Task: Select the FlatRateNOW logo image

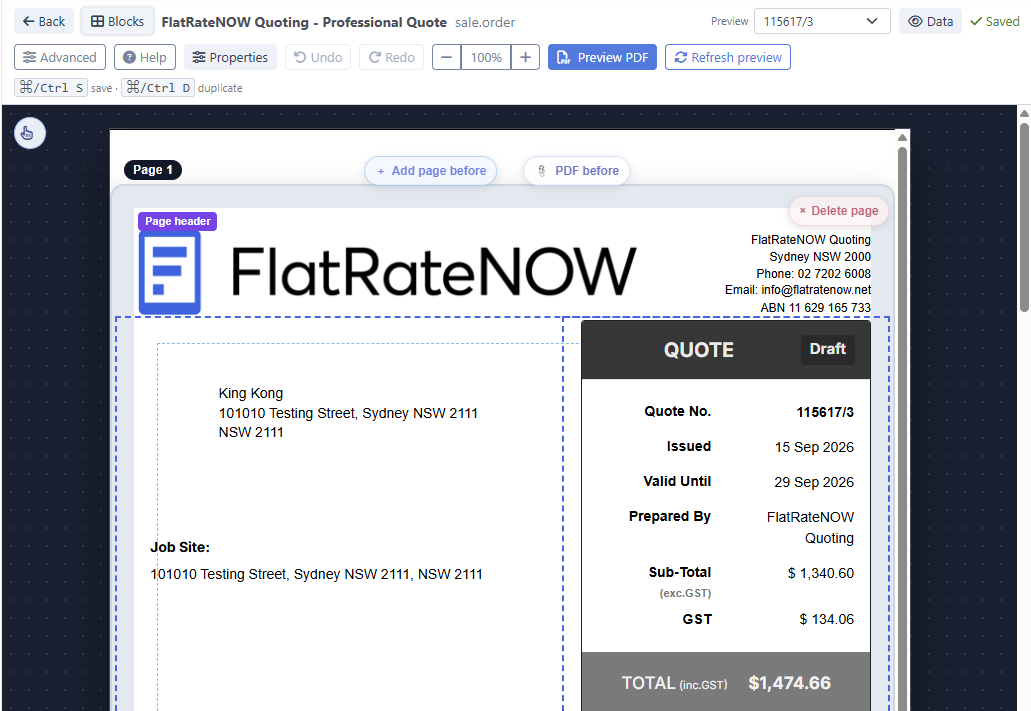Action: pyautogui.click(x=388, y=272)
